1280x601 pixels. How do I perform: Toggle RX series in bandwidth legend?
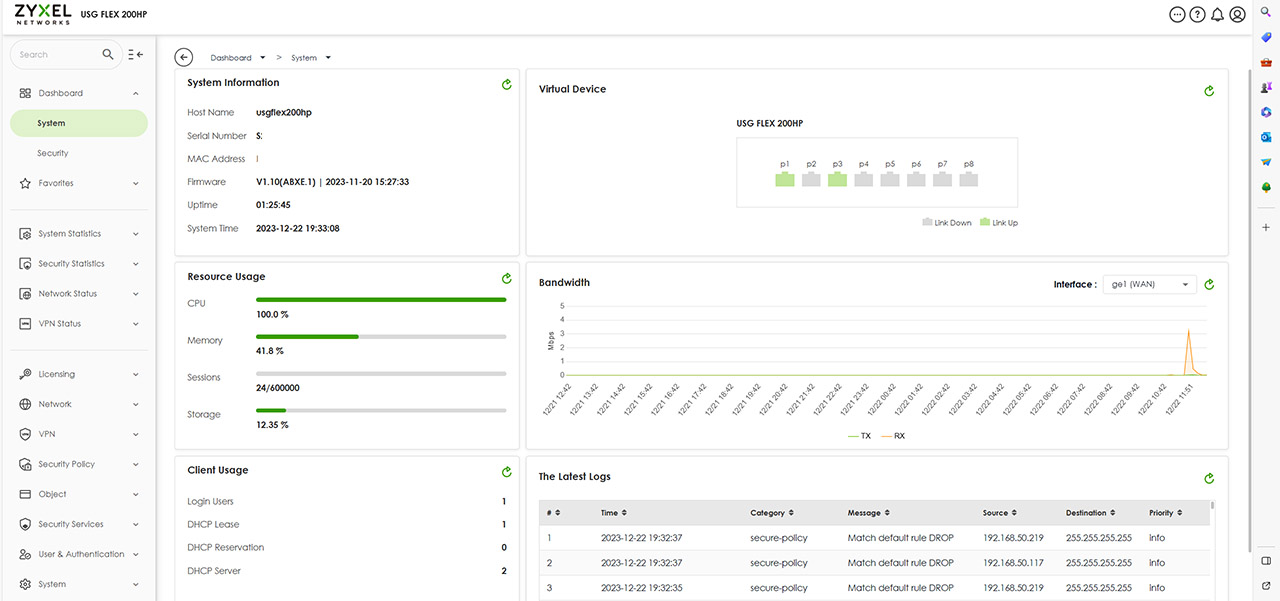[892, 436]
